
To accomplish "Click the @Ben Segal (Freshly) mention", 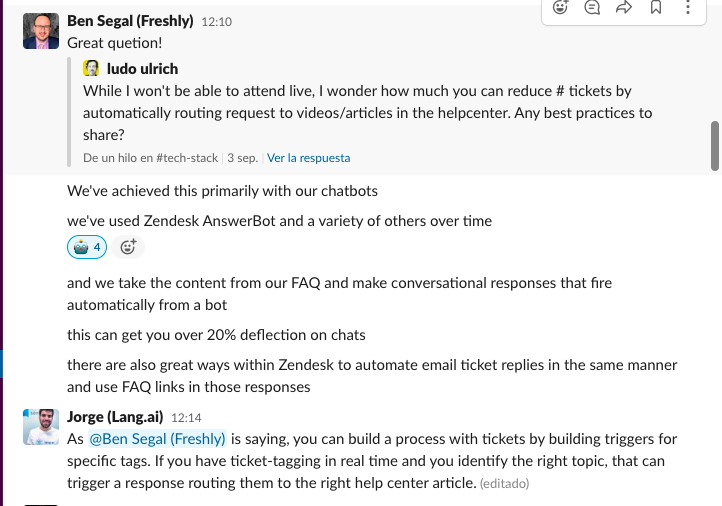I will coord(157,439).
